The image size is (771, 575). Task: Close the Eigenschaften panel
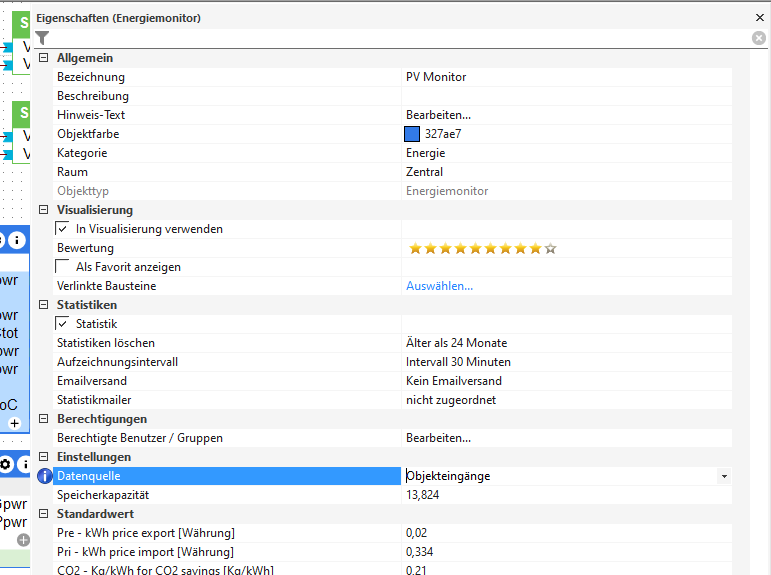click(759, 18)
